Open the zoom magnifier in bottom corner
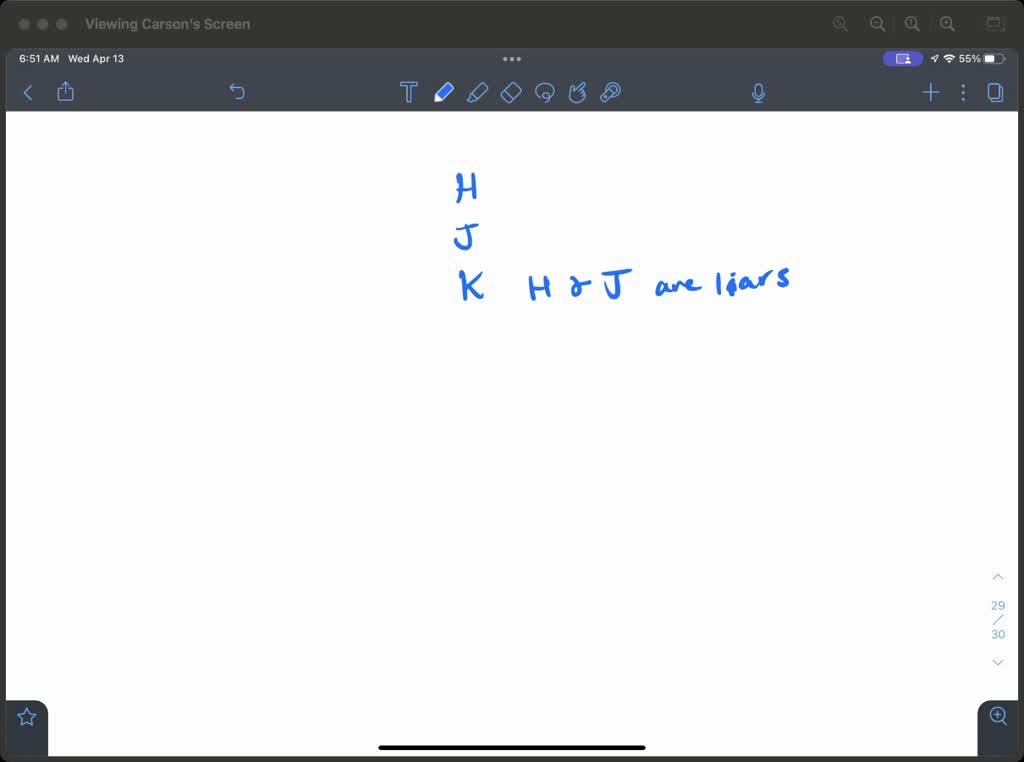 pos(997,715)
